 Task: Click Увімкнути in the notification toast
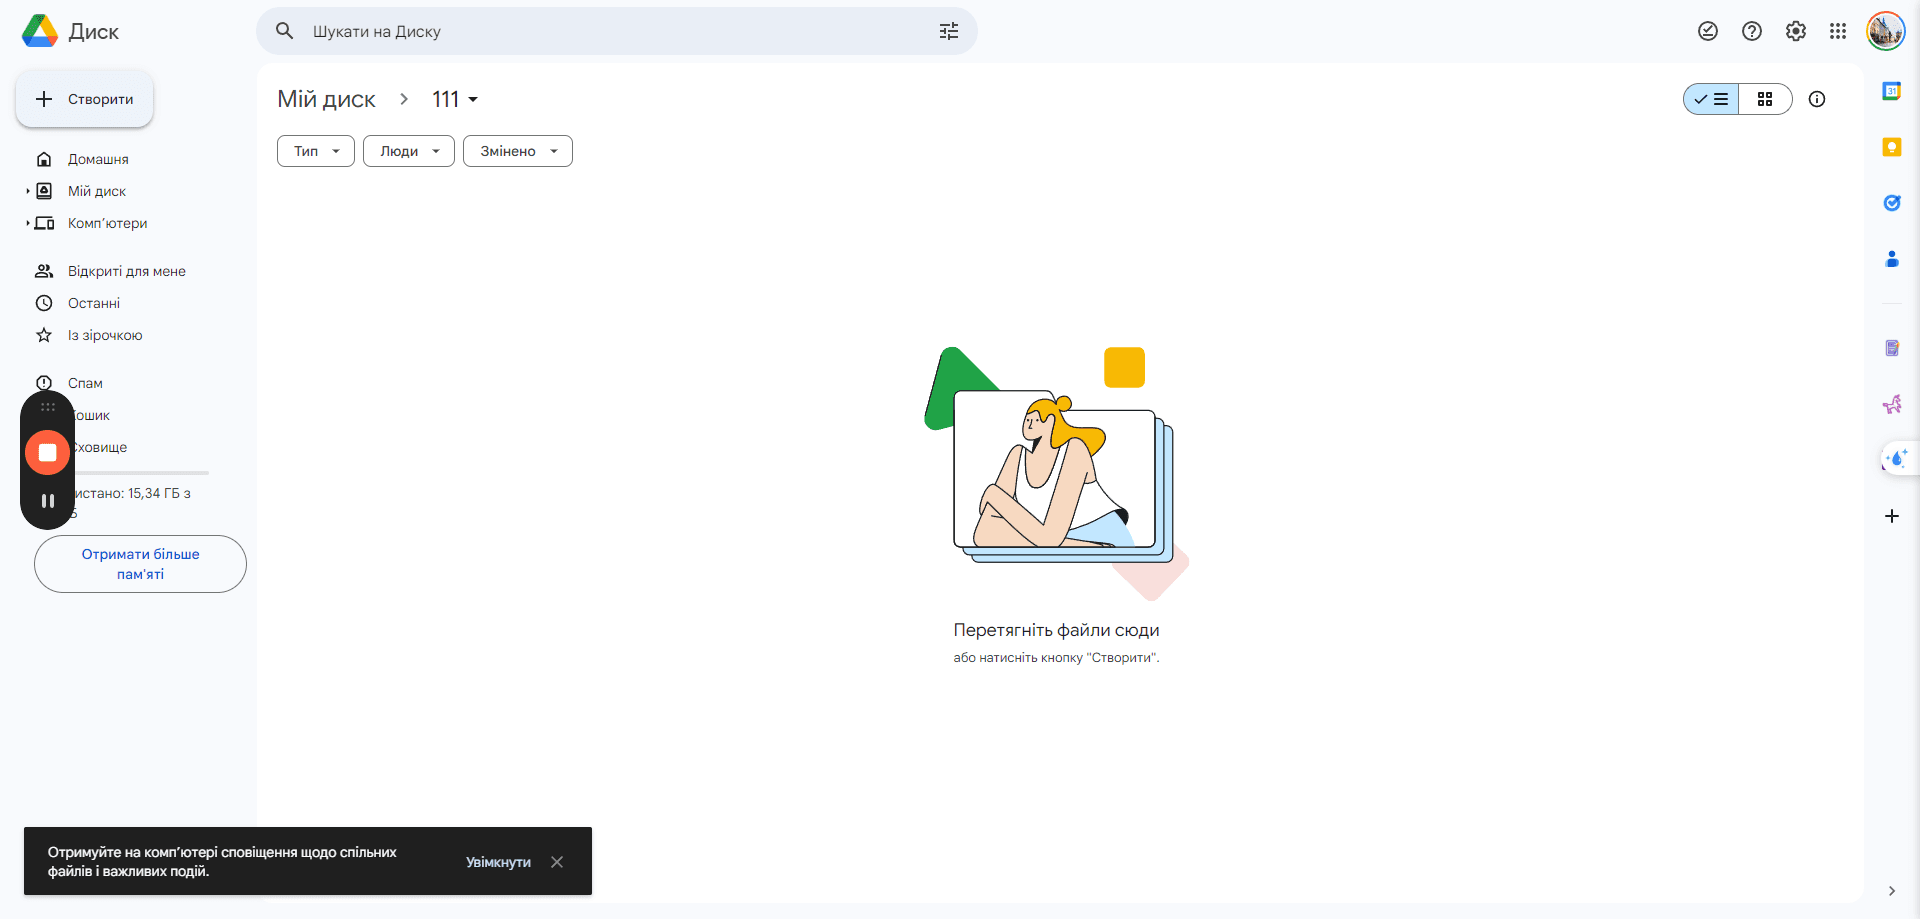pos(498,862)
